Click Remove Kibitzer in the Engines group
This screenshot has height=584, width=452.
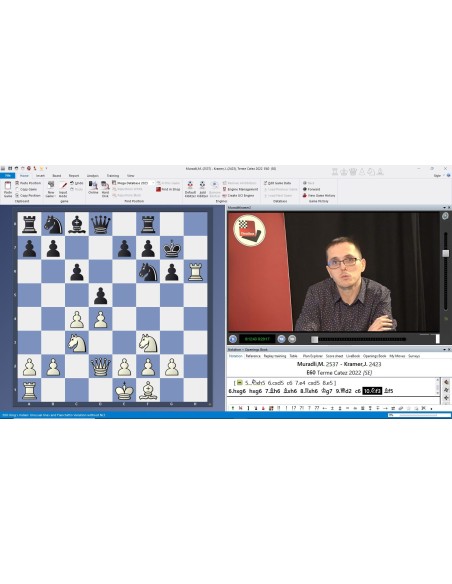pyautogui.click(x=214, y=189)
